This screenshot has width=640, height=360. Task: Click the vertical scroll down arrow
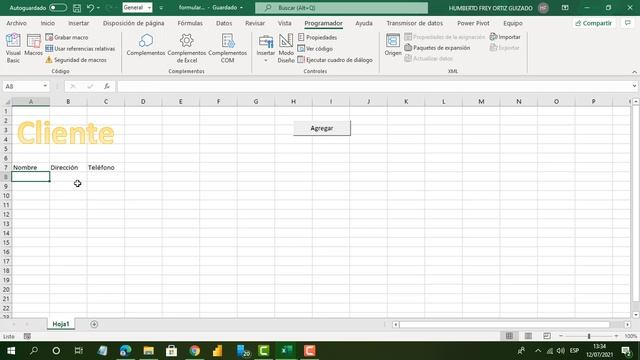click(636, 315)
